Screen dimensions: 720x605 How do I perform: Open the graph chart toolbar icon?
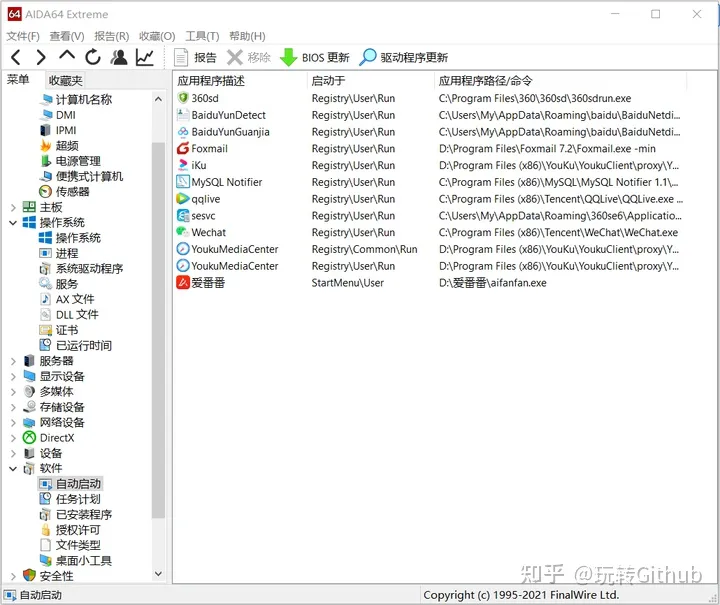click(145, 57)
